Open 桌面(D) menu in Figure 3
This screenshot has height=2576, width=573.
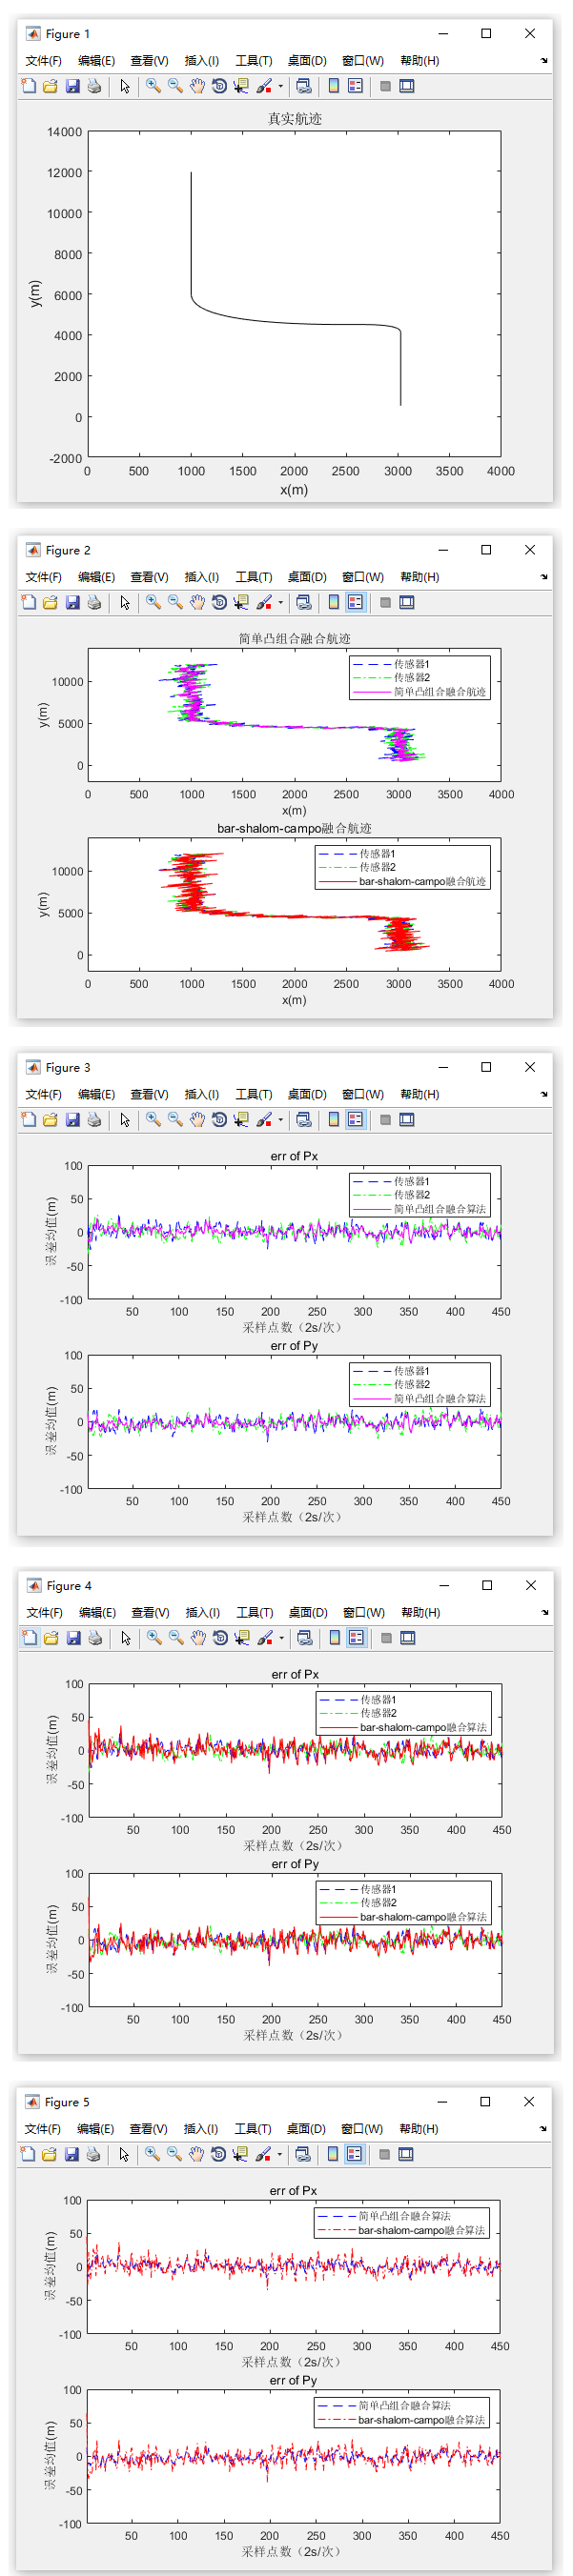tap(307, 1094)
